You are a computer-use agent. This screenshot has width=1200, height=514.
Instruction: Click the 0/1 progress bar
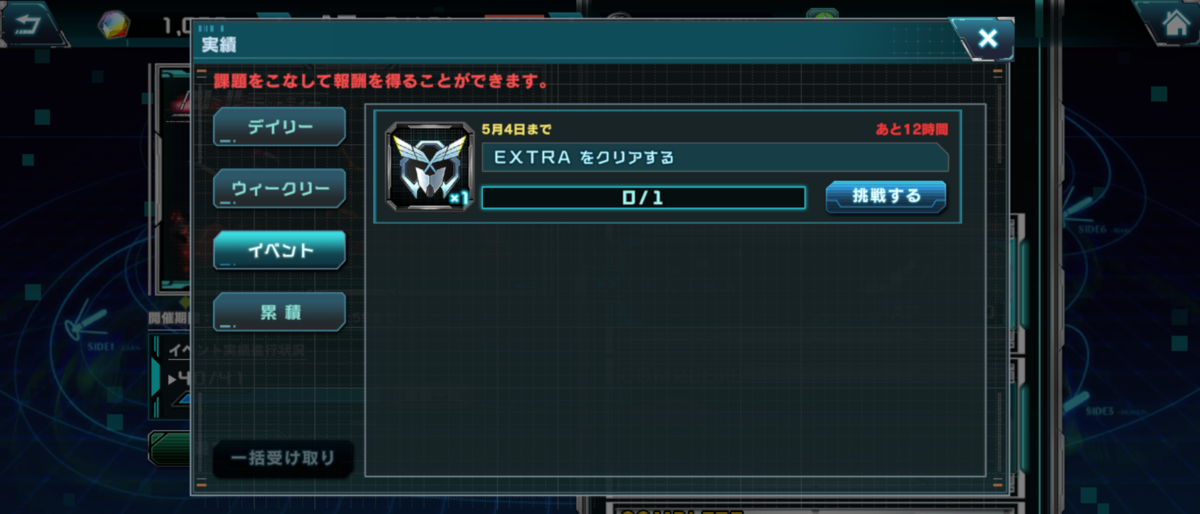(x=643, y=198)
